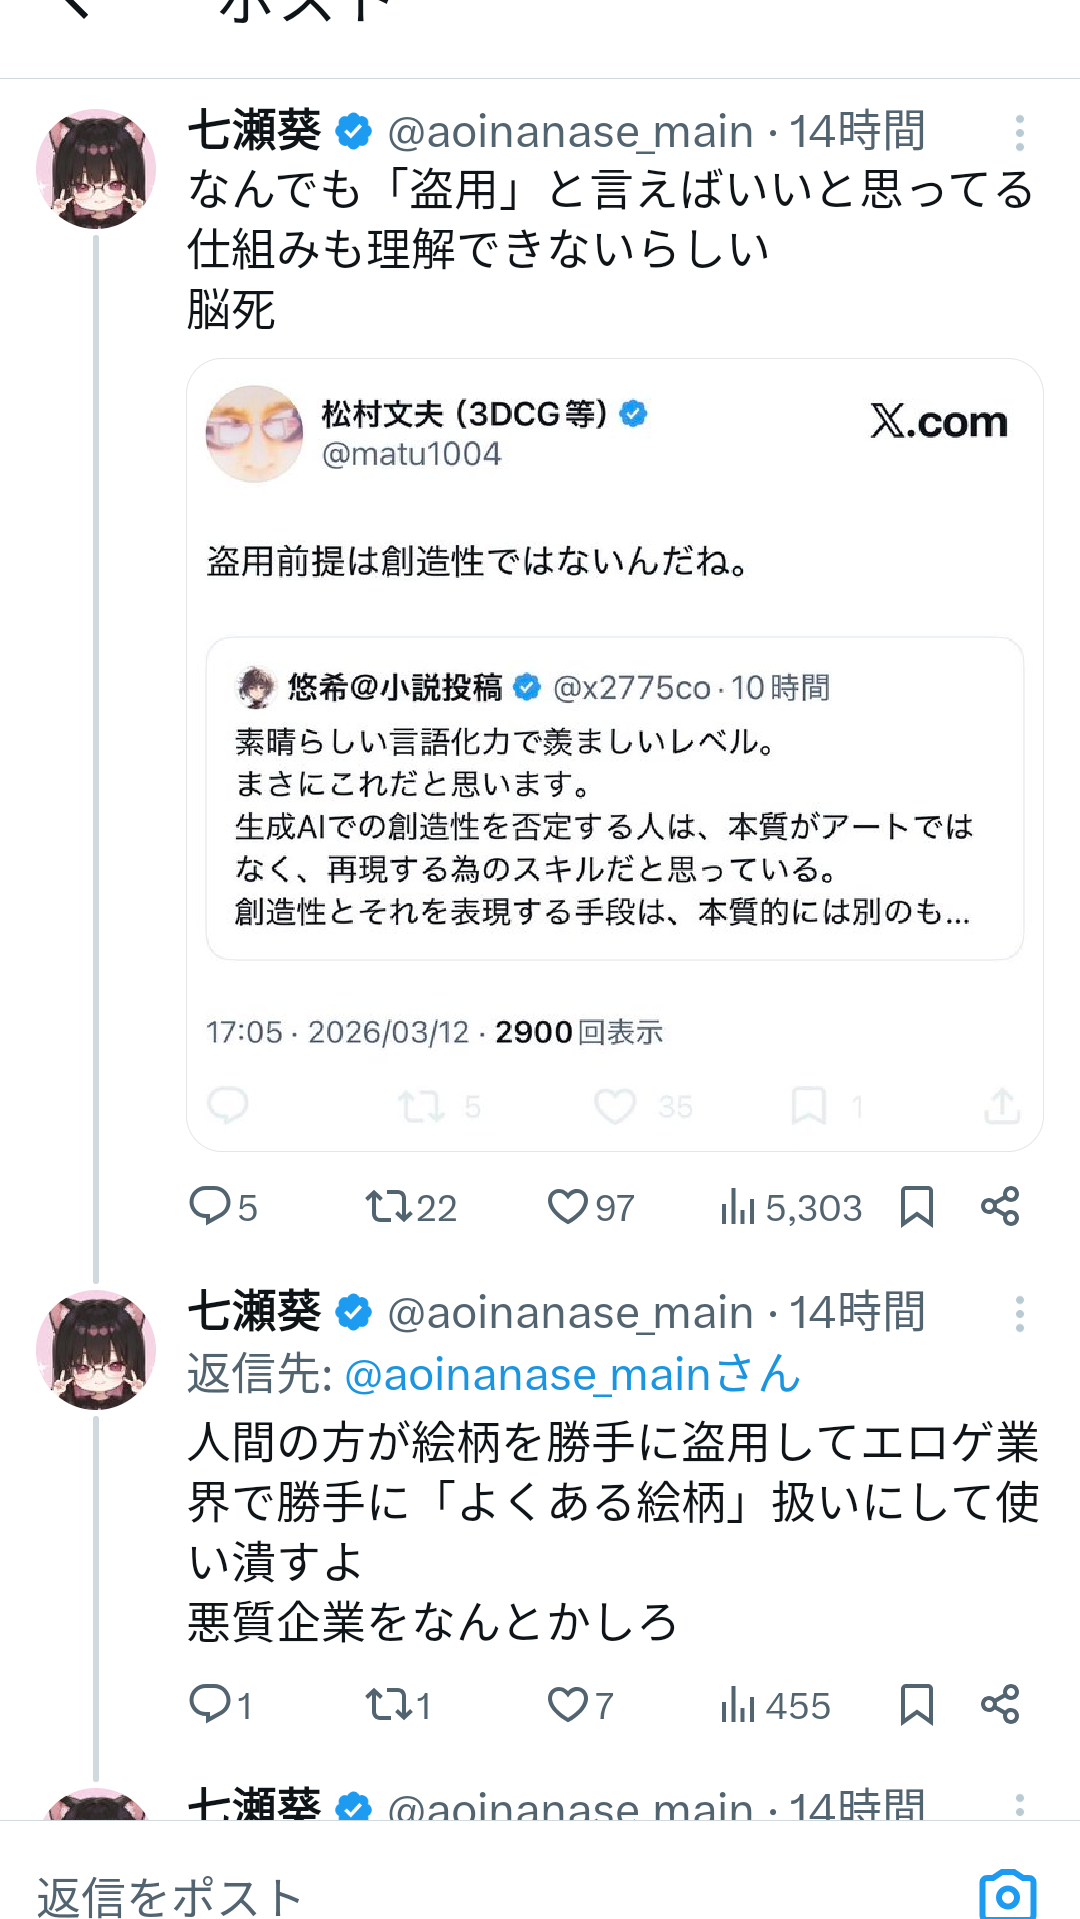Viewport: 1080px width, 1919px height.
Task: Share the first 七瀬葵 post
Action: pos(1000,1206)
